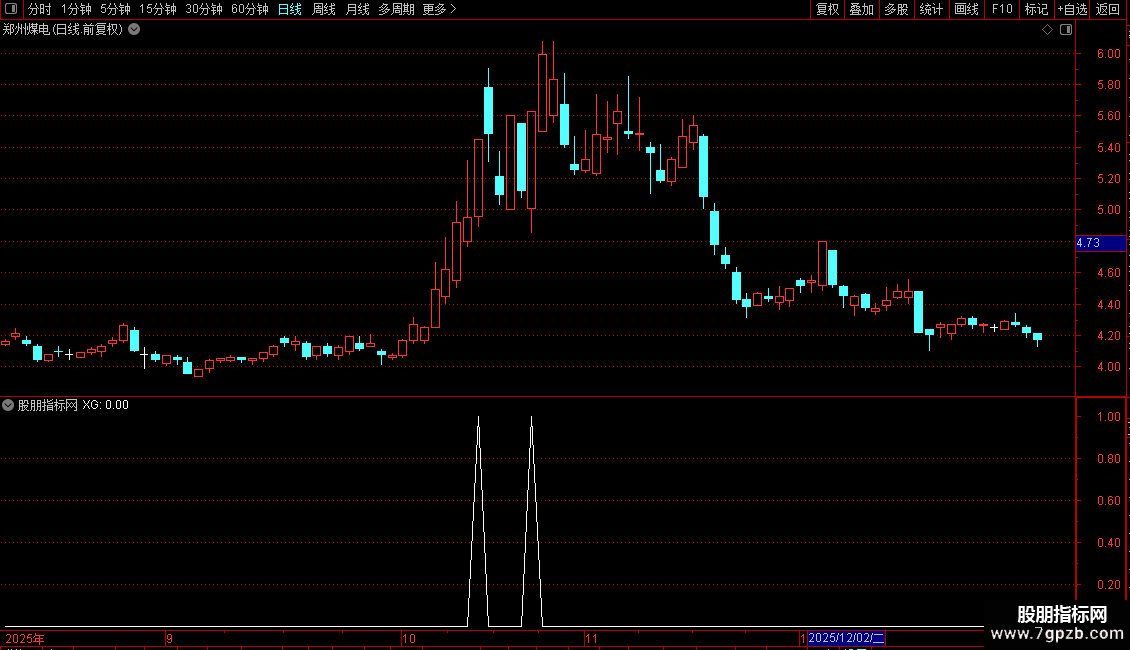Click the month 9 marker on the time axis
The width and height of the screenshot is (1130, 650).
(169, 638)
